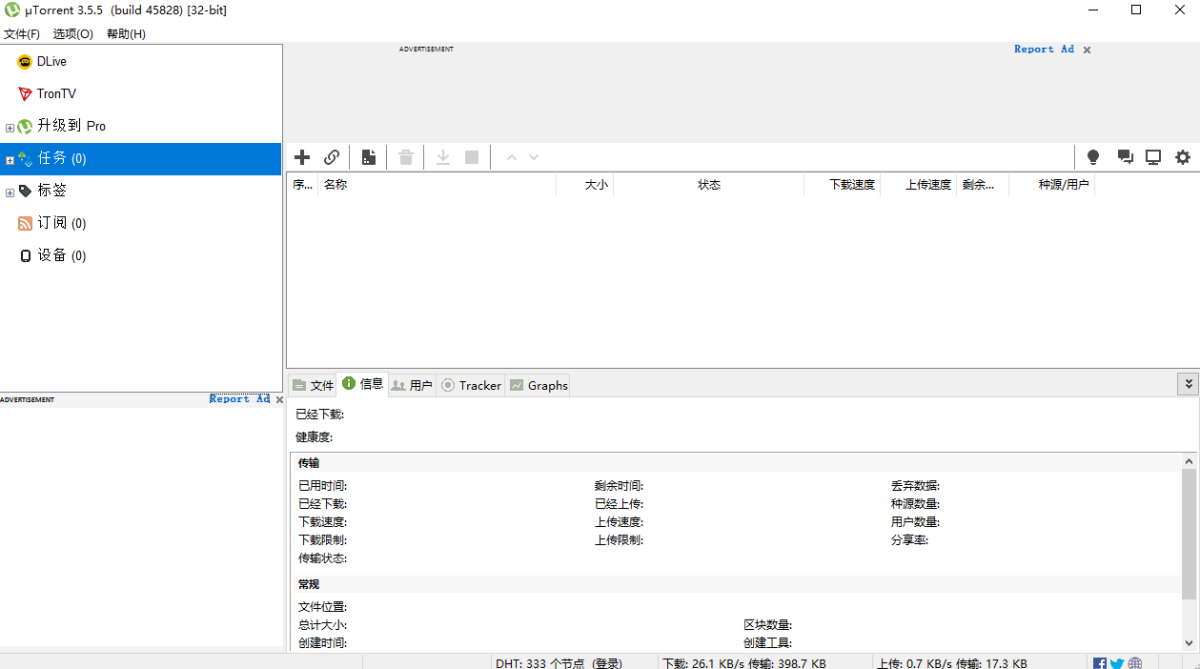Image resolution: width=1200 pixels, height=669 pixels.
Task: Switch to the Tracker tab
Action: click(471, 385)
